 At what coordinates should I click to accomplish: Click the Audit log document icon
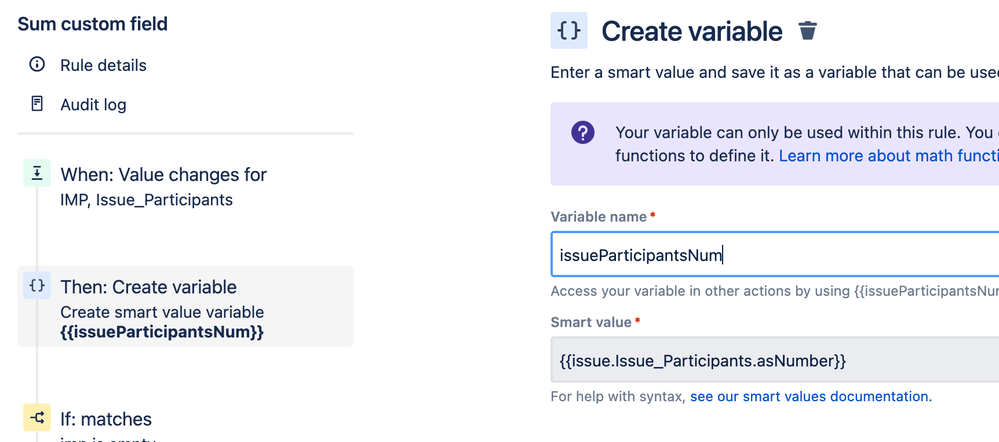coord(37,104)
